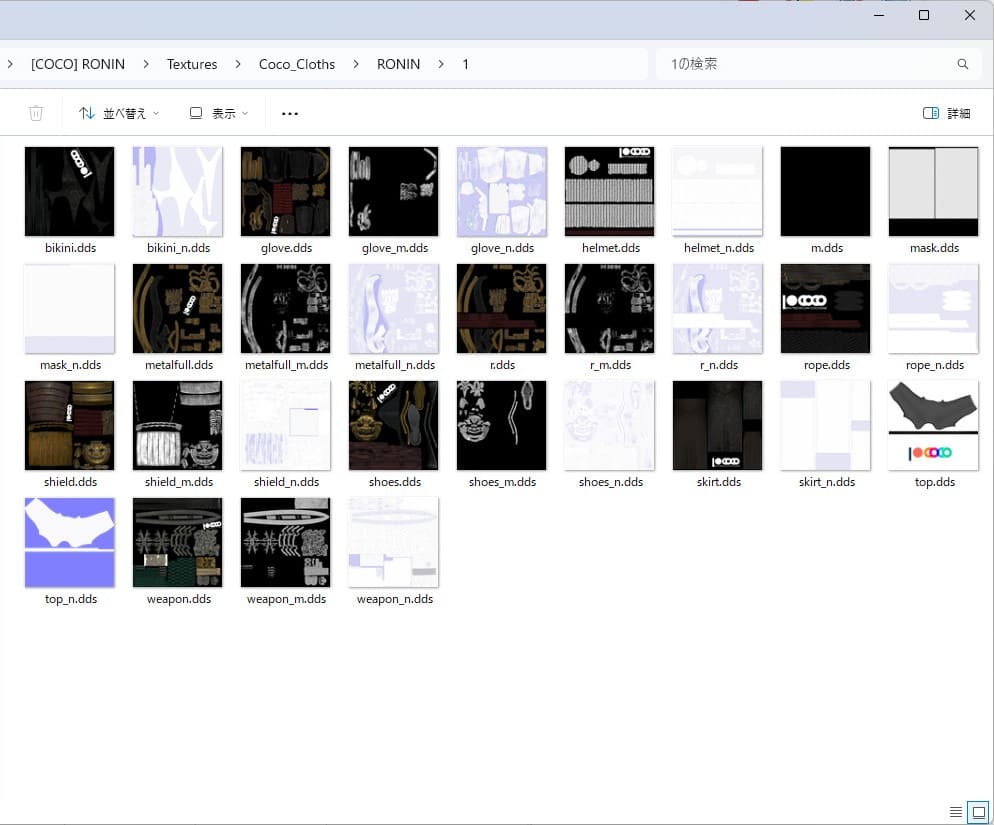Select the shield.dds texture file
This screenshot has height=825, width=994.
[x=69, y=425]
